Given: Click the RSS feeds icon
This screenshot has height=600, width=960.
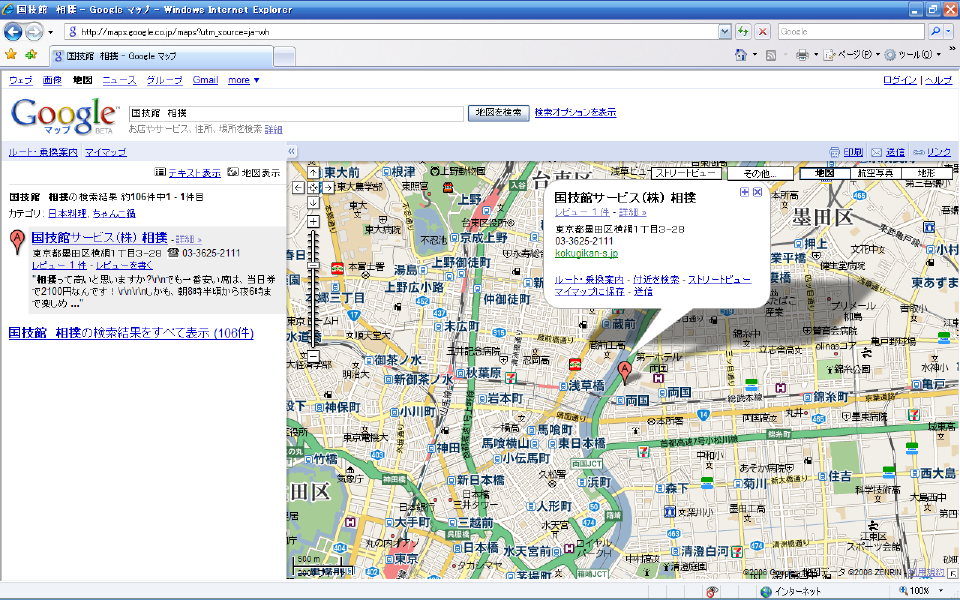Looking at the screenshot, I should coord(771,55).
